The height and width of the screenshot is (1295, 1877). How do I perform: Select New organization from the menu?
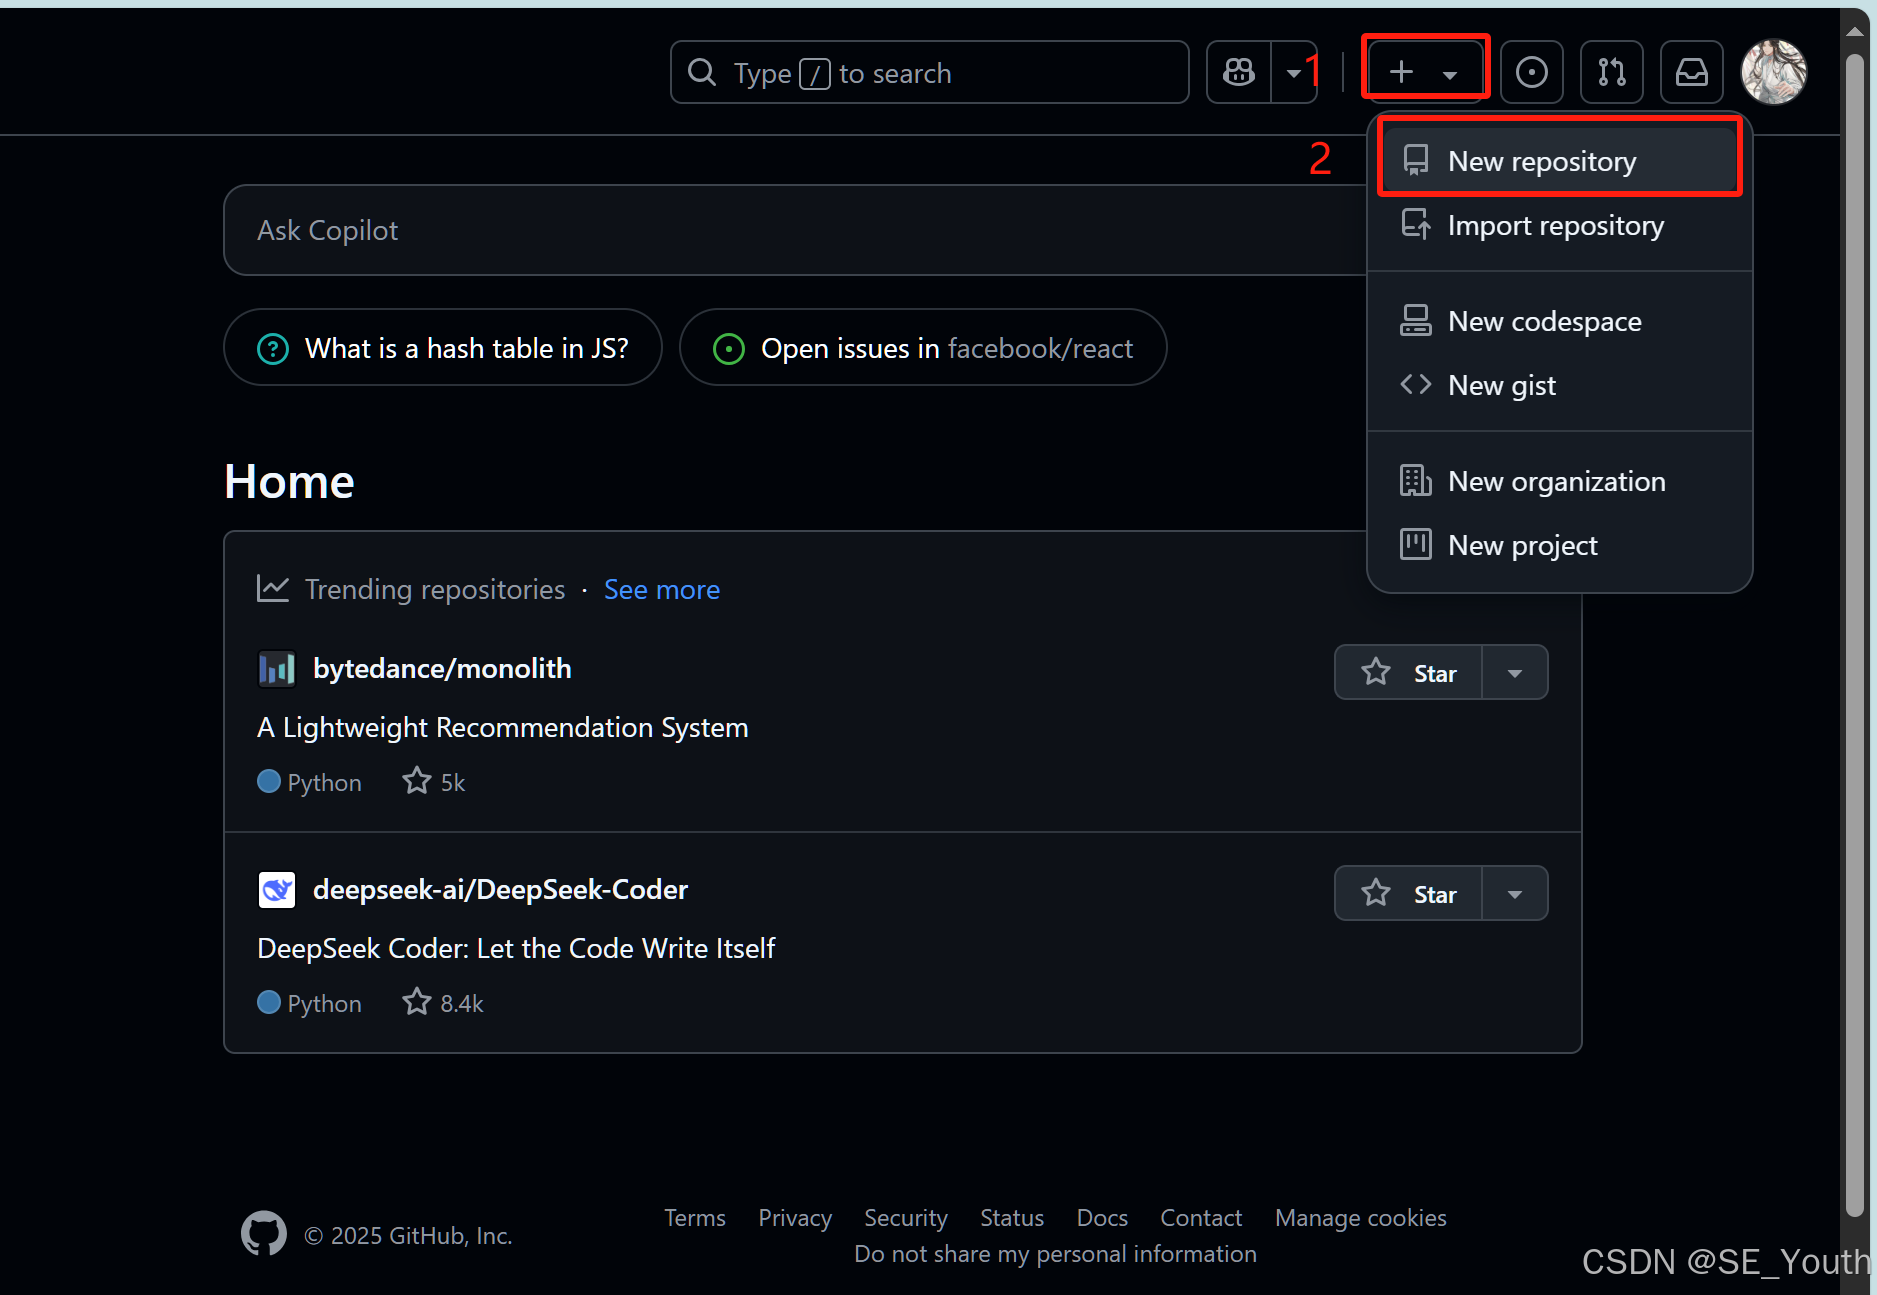point(1559,481)
